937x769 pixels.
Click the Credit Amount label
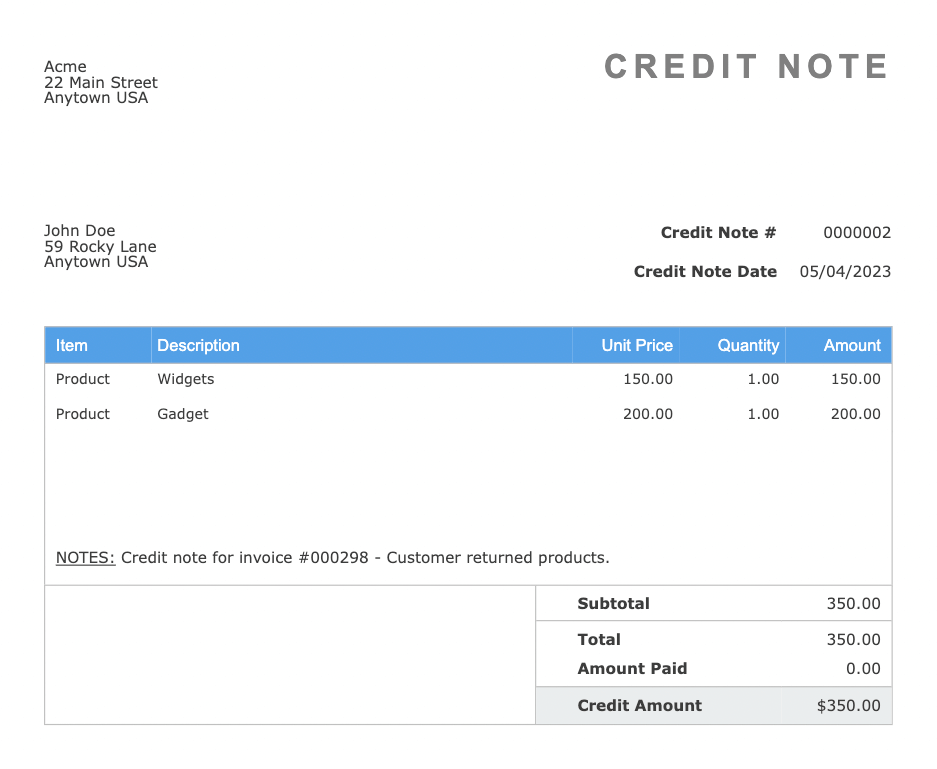tap(639, 706)
